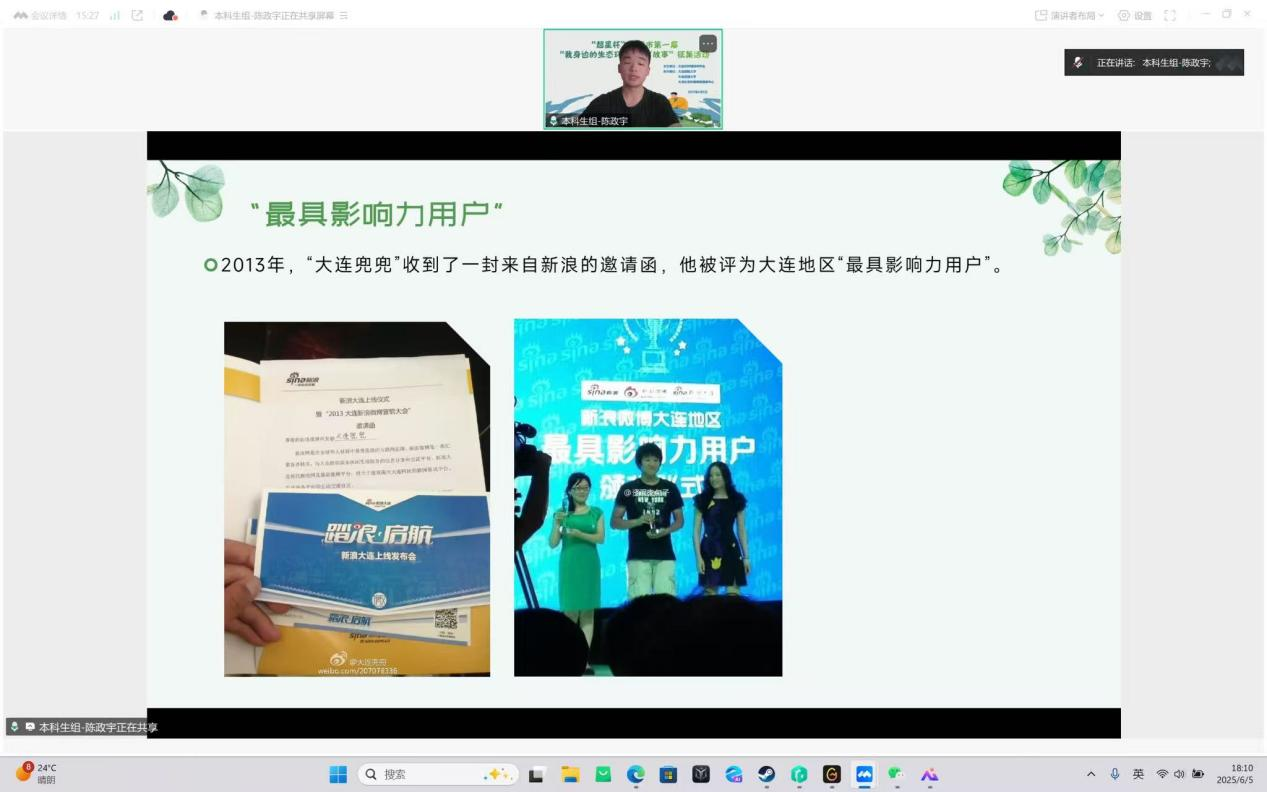Screen dimensions: 1267x792
Task: Click the sharing status label at bottom left
Action: tap(83, 727)
